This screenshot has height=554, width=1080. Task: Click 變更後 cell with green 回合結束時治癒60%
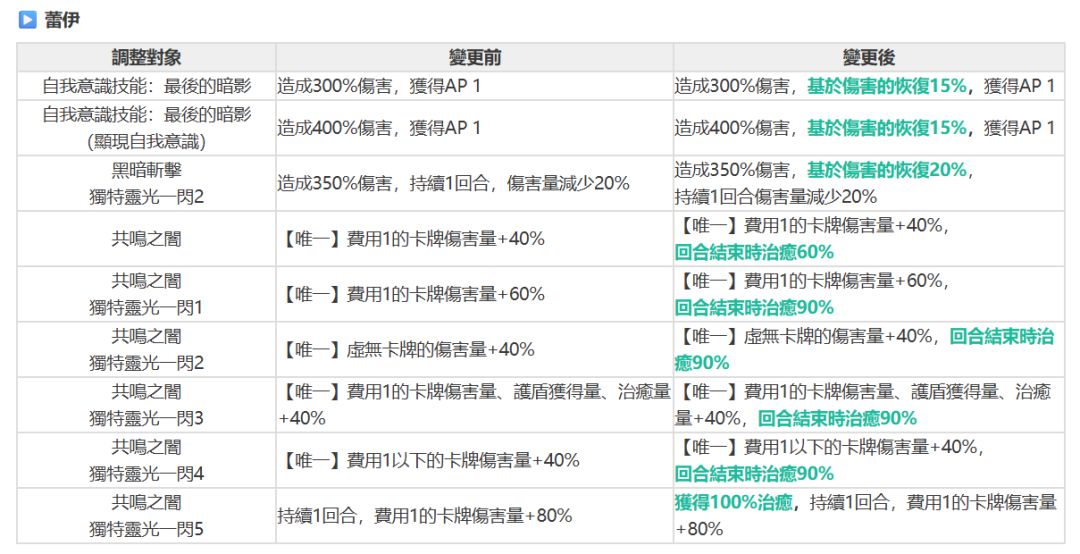pos(869,239)
